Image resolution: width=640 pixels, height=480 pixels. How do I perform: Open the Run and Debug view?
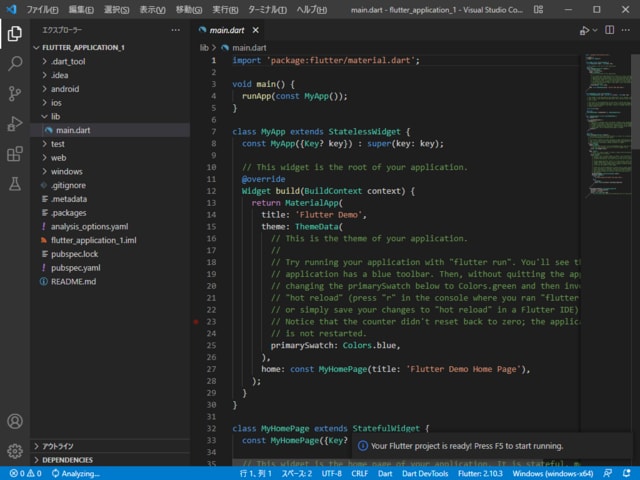pos(15,123)
